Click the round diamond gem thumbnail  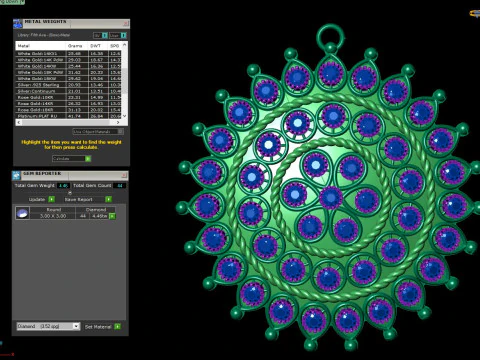22,213
